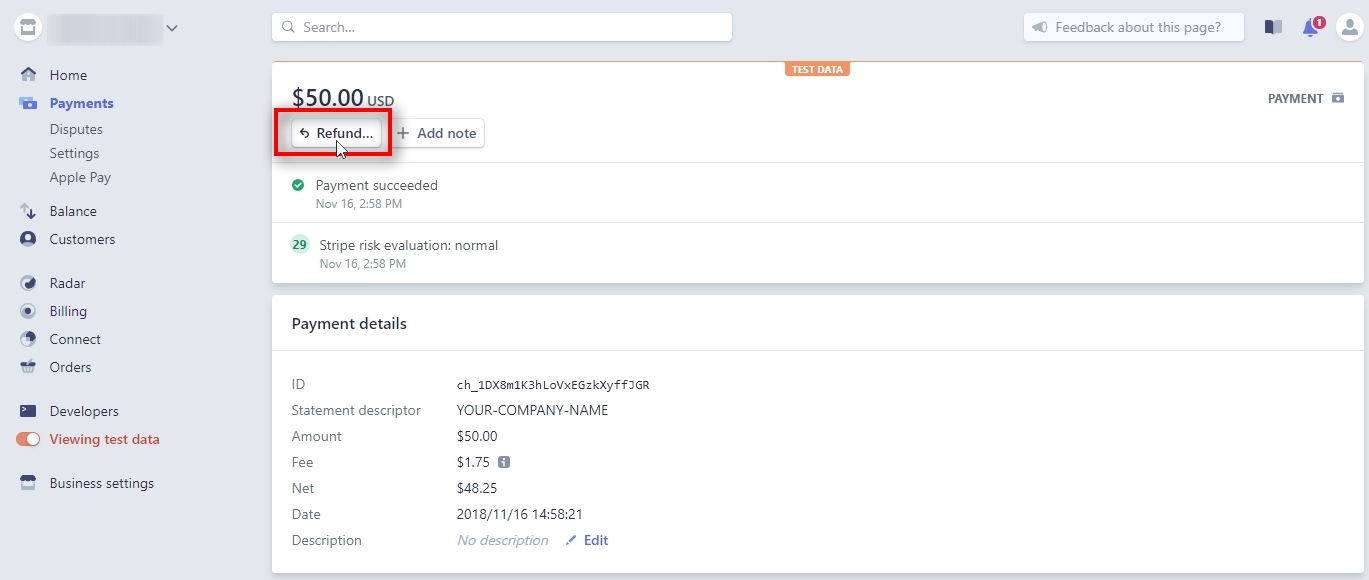1369x580 pixels.
Task: Click the documentation book icon
Action: coord(1272,27)
